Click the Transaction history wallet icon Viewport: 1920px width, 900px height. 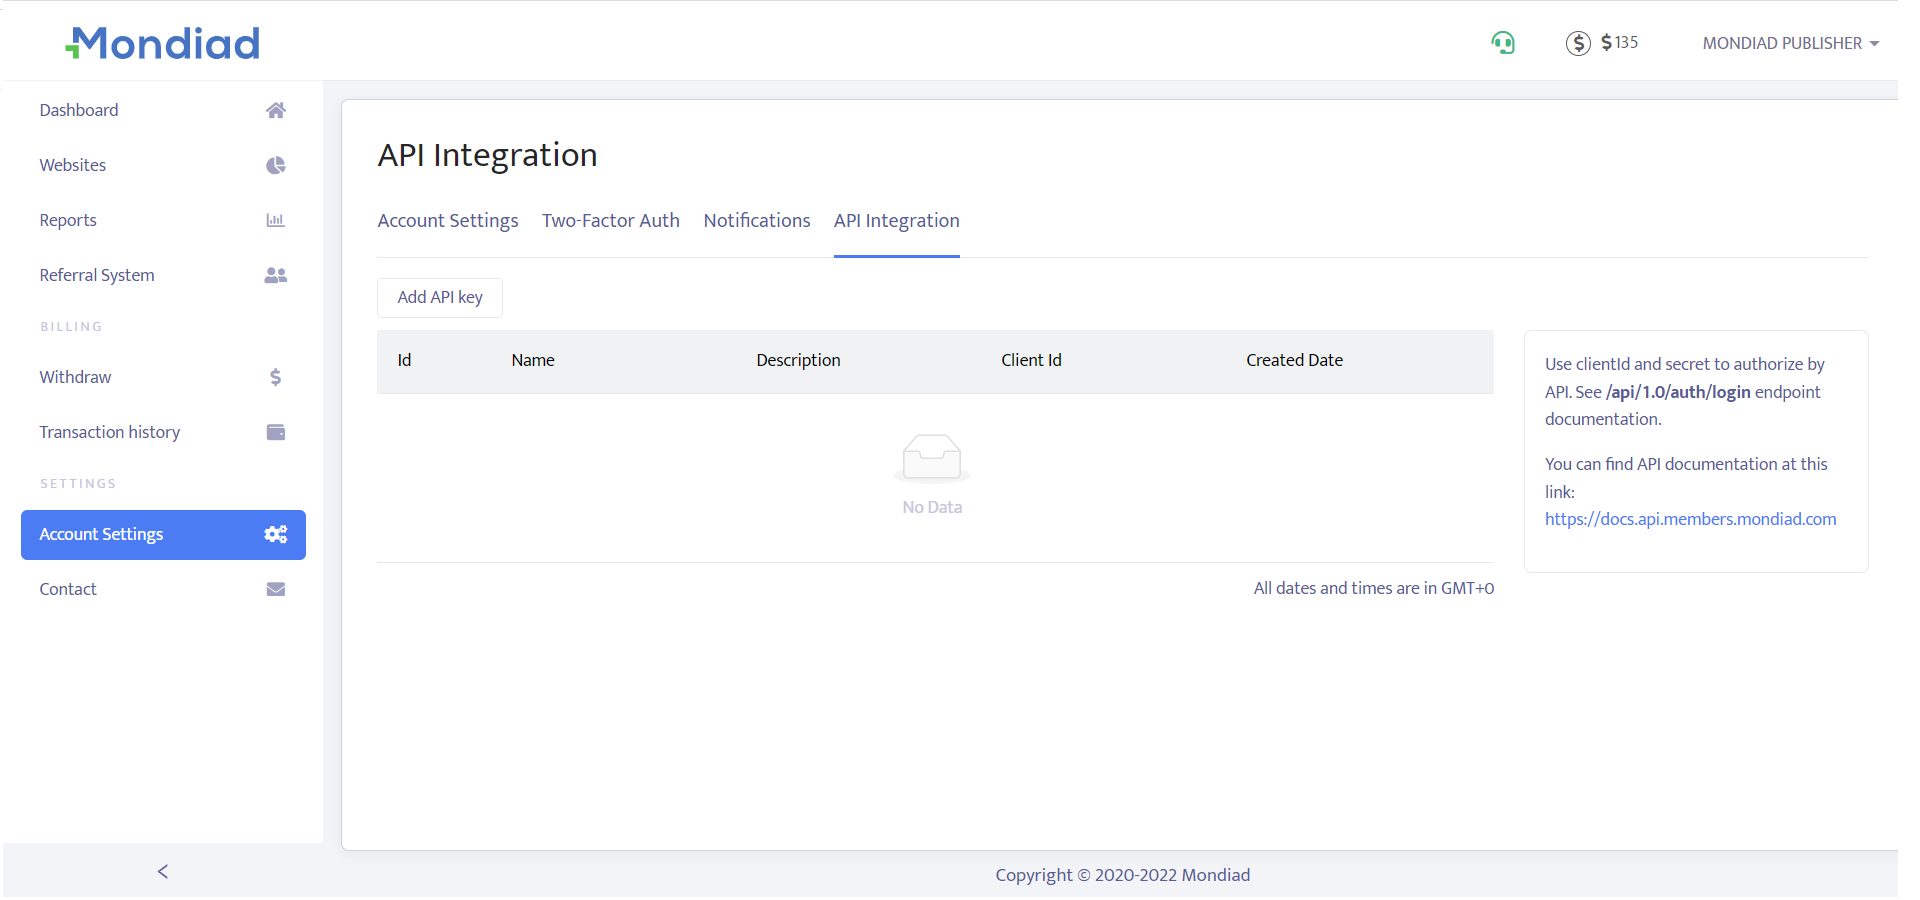276,432
